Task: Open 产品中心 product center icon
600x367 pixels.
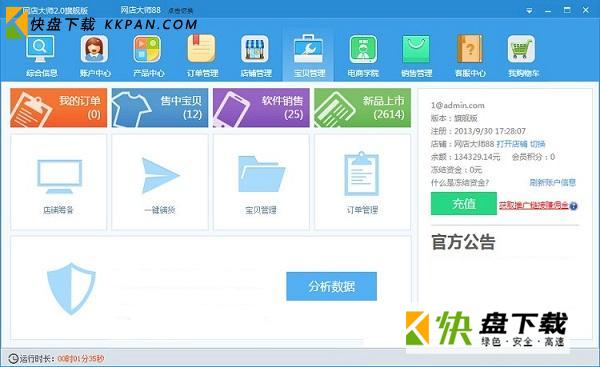Action: 148,49
